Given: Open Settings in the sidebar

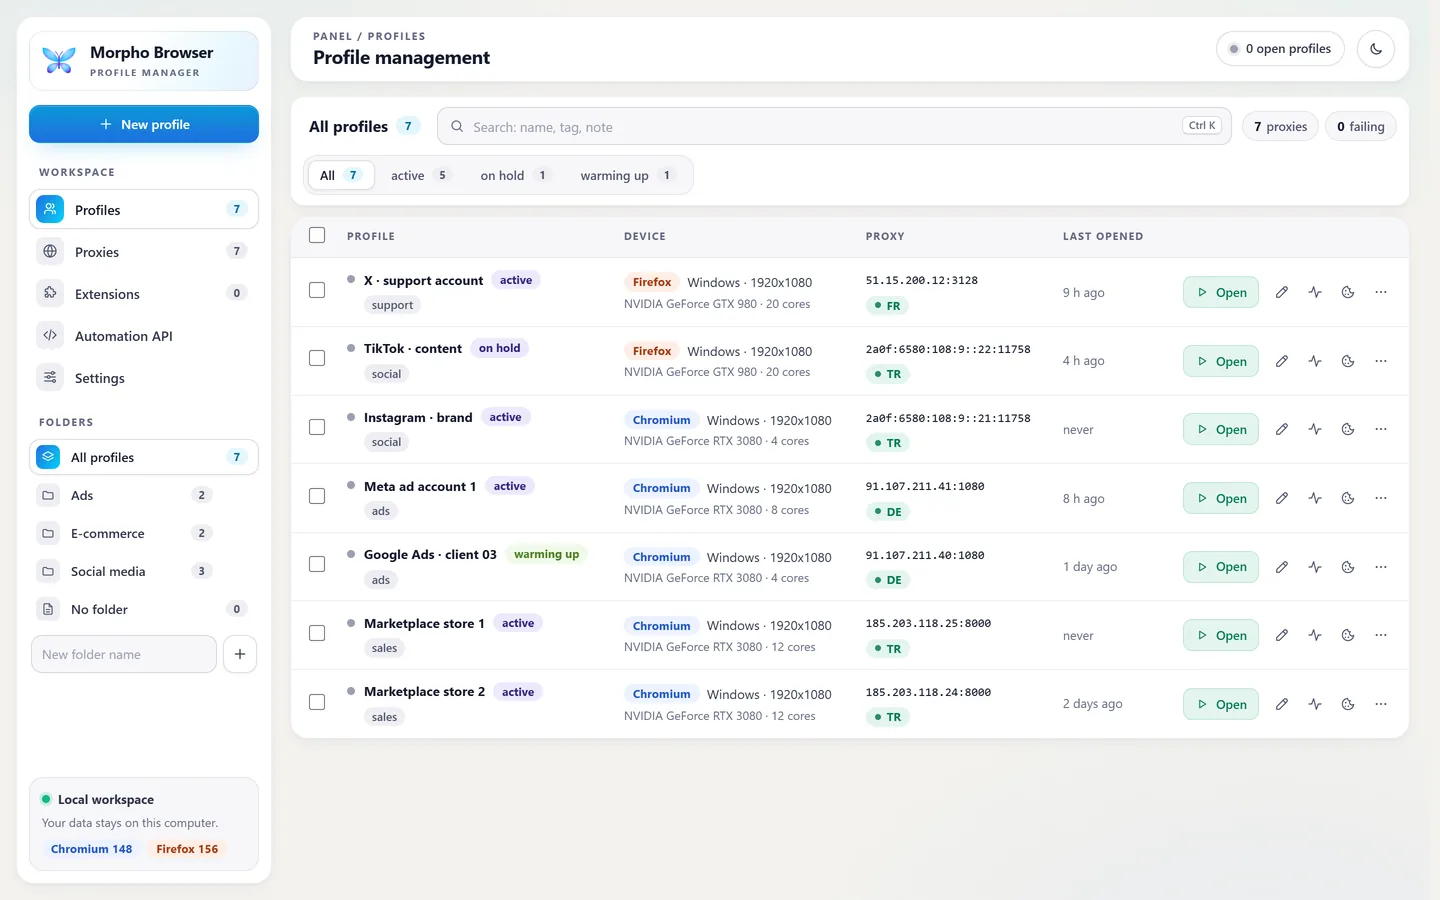Looking at the screenshot, I should tap(144, 378).
